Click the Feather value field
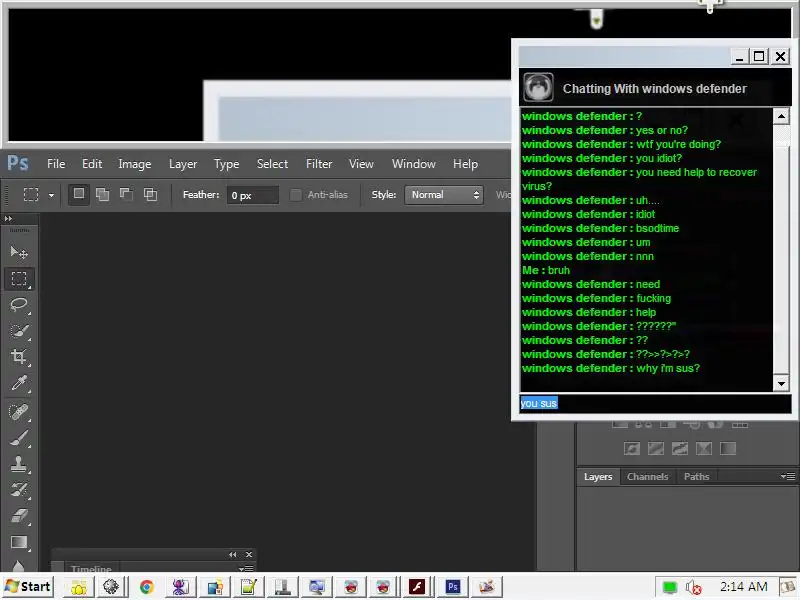 [x=253, y=195]
